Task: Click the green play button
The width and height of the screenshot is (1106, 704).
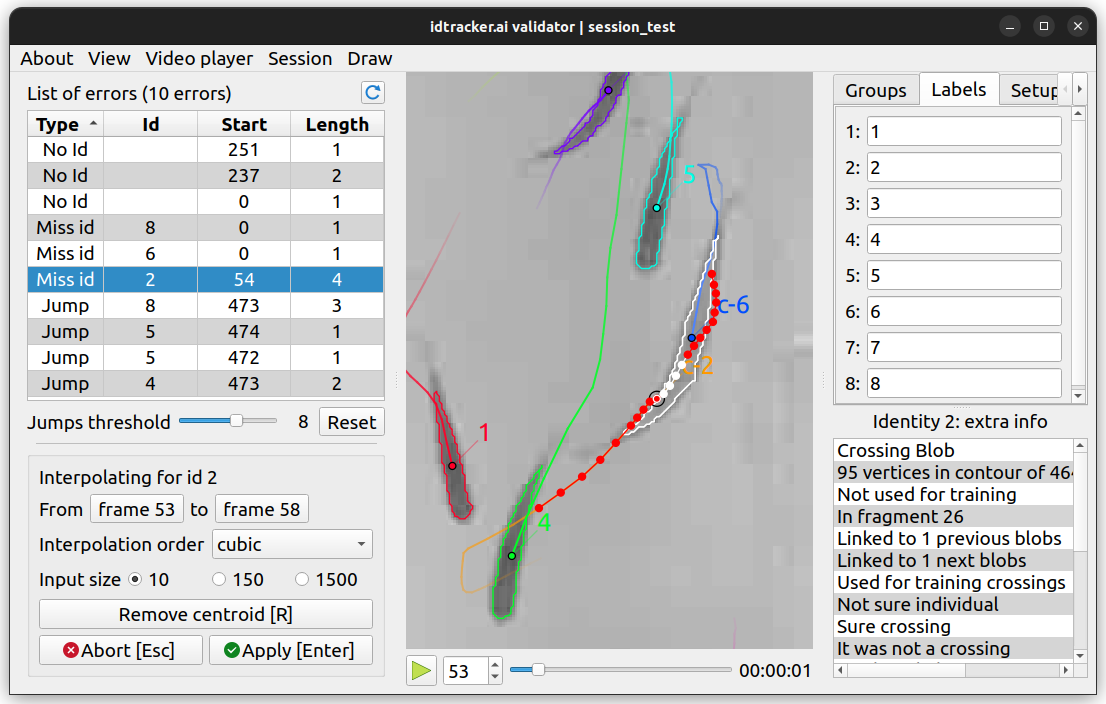Action: click(421, 670)
